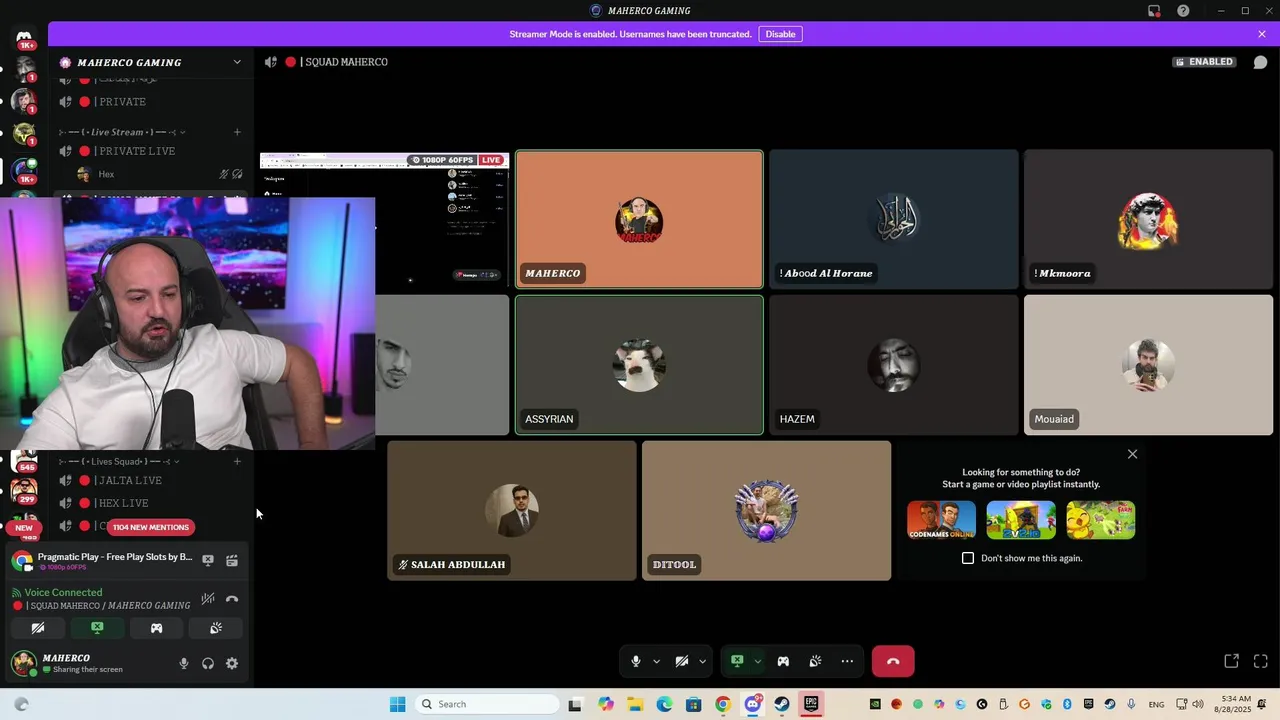The image size is (1280, 720).
Task: Mute microphone in the call control bar
Action: click(636, 661)
